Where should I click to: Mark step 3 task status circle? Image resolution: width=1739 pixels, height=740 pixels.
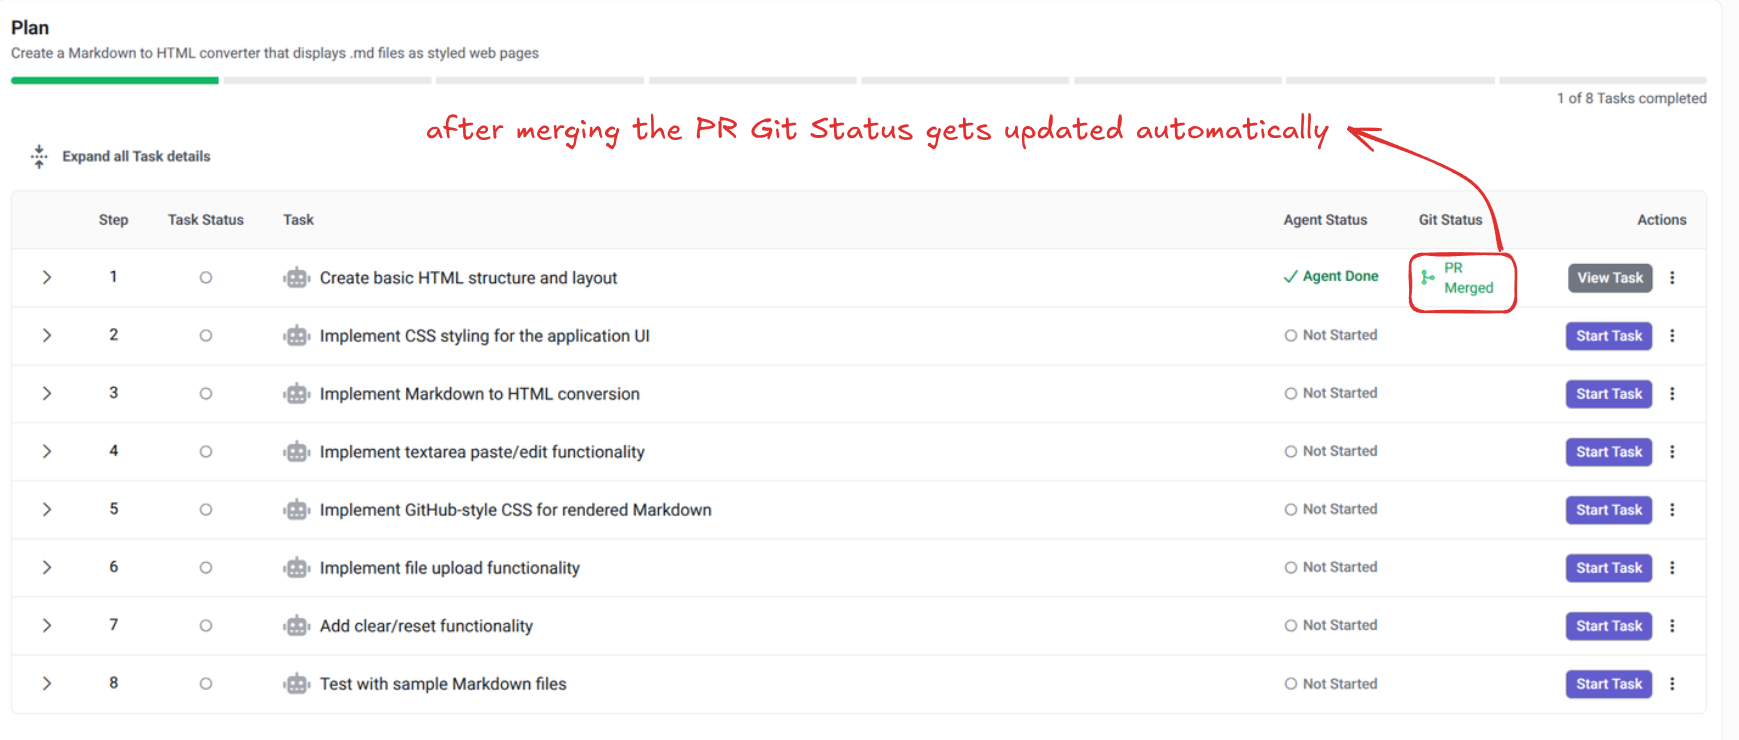pyautogui.click(x=206, y=394)
